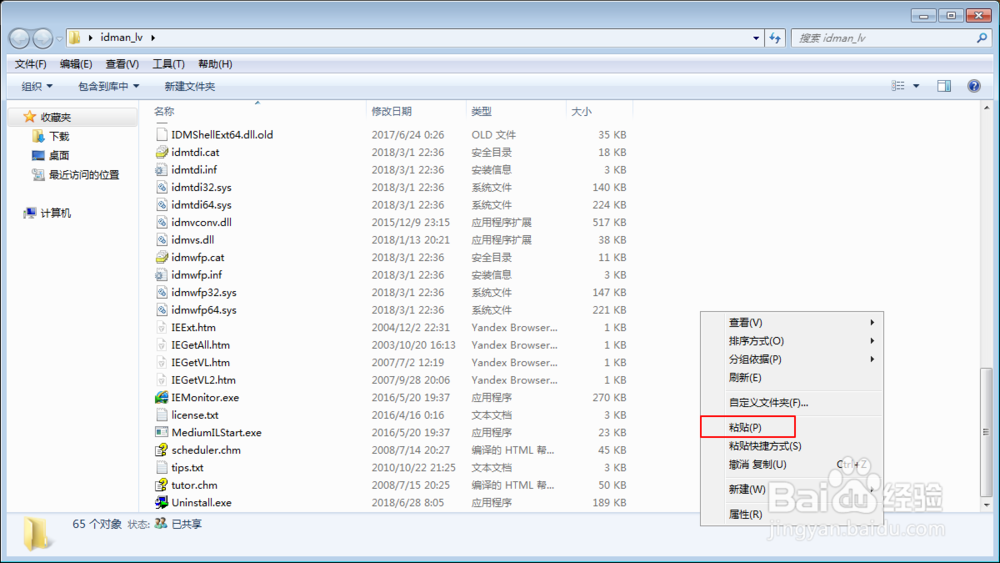Viewport: 1000px width, 563px height.
Task: Click the Favorites star icon in sidebar
Action: pyautogui.click(x=29, y=117)
